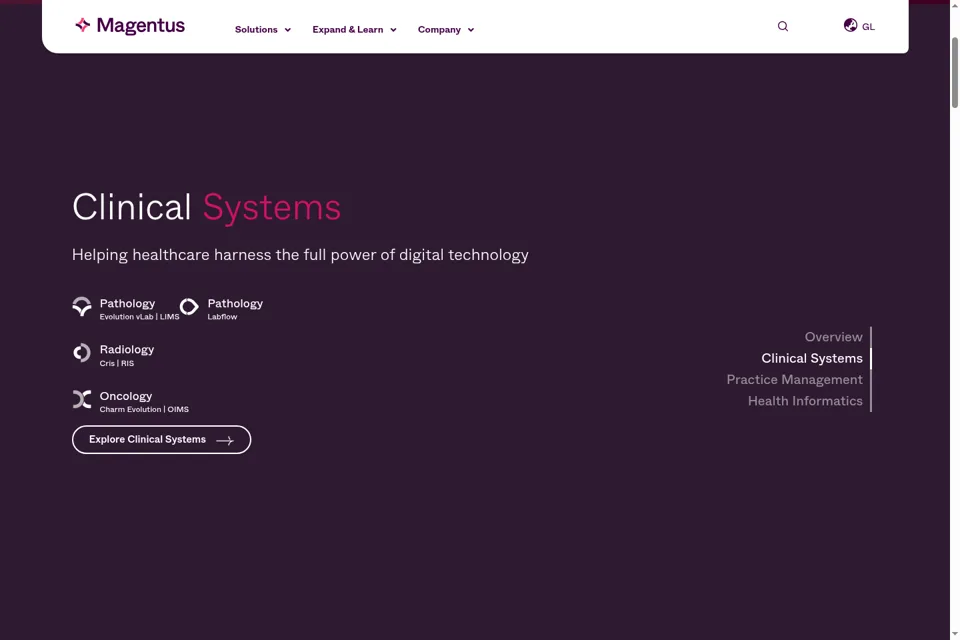960x640 pixels.
Task: Open the Radiology Cris RIS link
Action: tap(113, 355)
